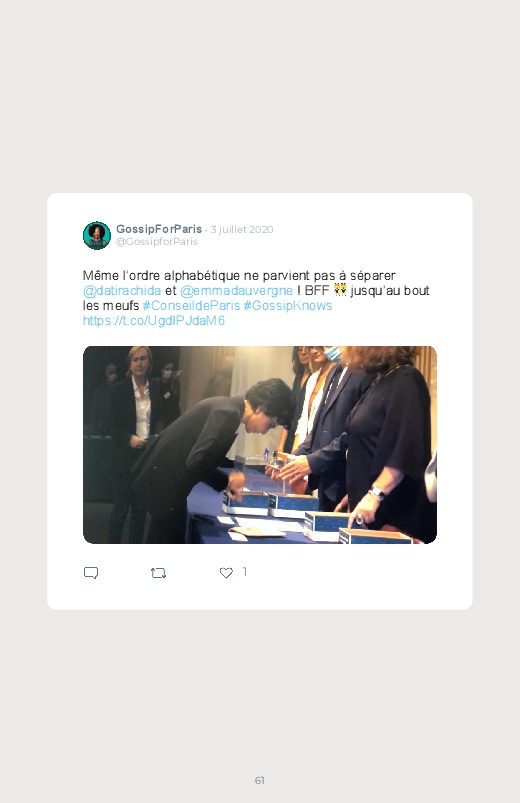Click the words "les meufs" in the tweet
This screenshot has width=520, height=803.
point(111,306)
